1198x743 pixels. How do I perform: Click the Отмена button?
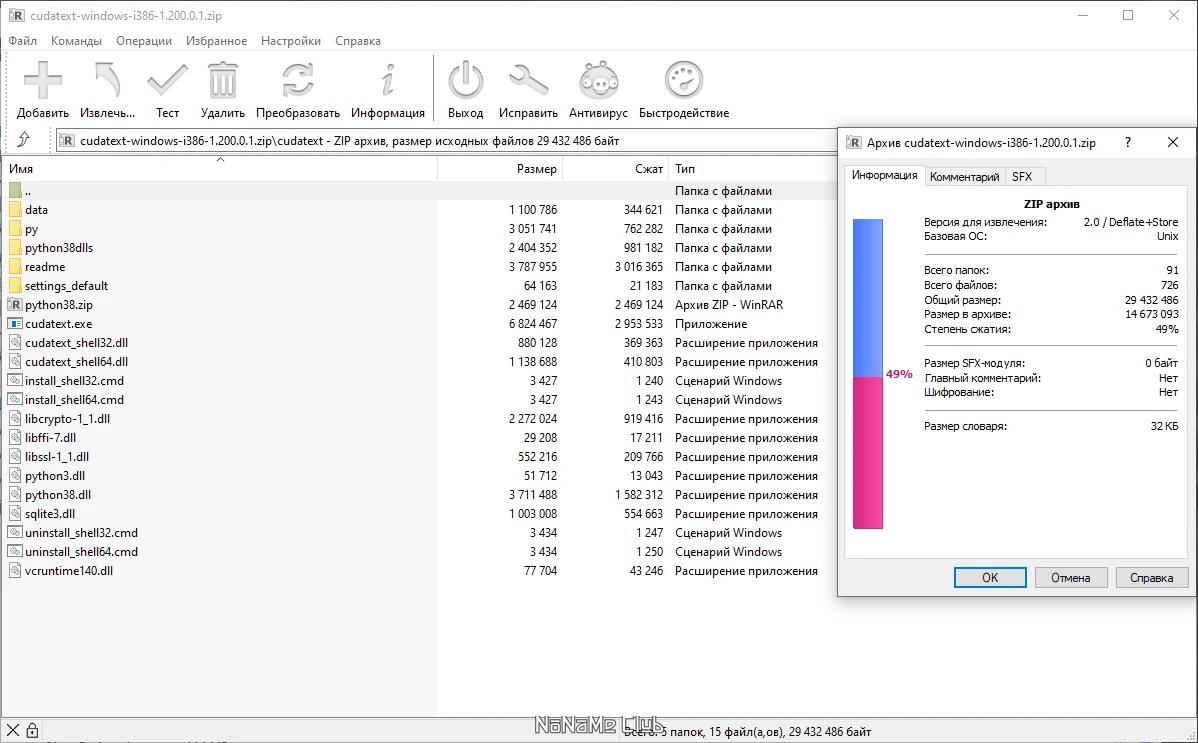point(1070,577)
